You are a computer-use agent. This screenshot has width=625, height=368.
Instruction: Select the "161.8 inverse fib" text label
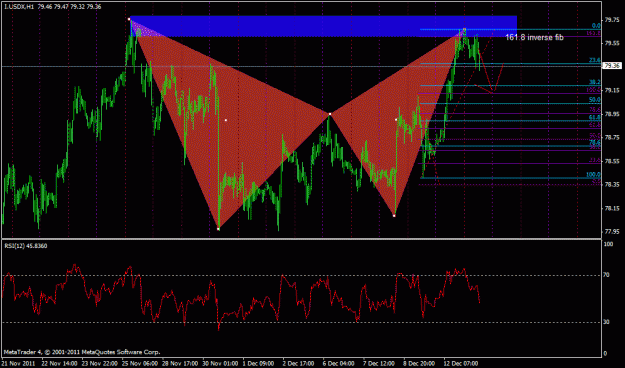pyautogui.click(x=535, y=37)
